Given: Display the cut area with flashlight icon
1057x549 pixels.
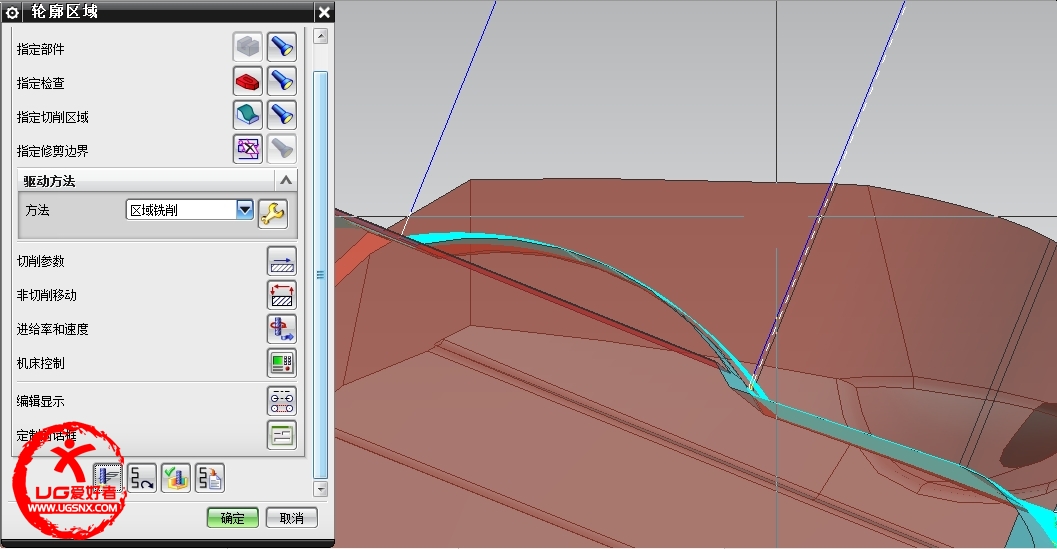Looking at the screenshot, I should click(x=282, y=115).
